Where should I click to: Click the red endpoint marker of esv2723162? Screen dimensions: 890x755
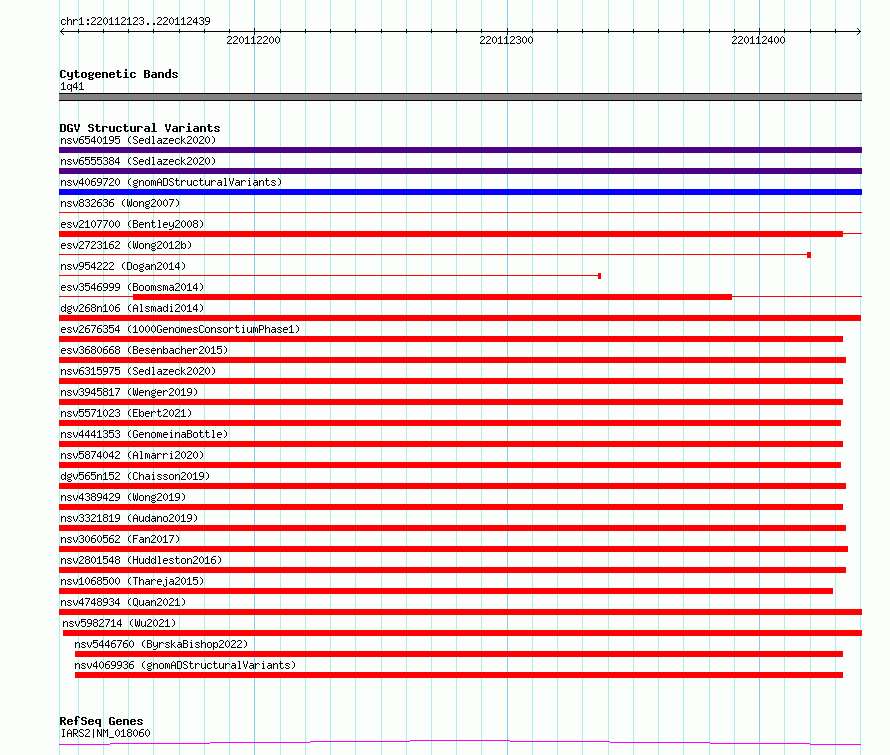point(809,255)
